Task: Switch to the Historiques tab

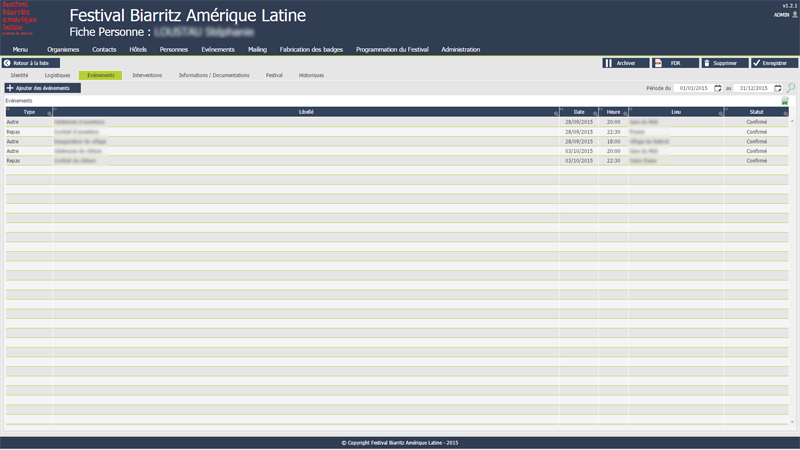Action: point(311,75)
